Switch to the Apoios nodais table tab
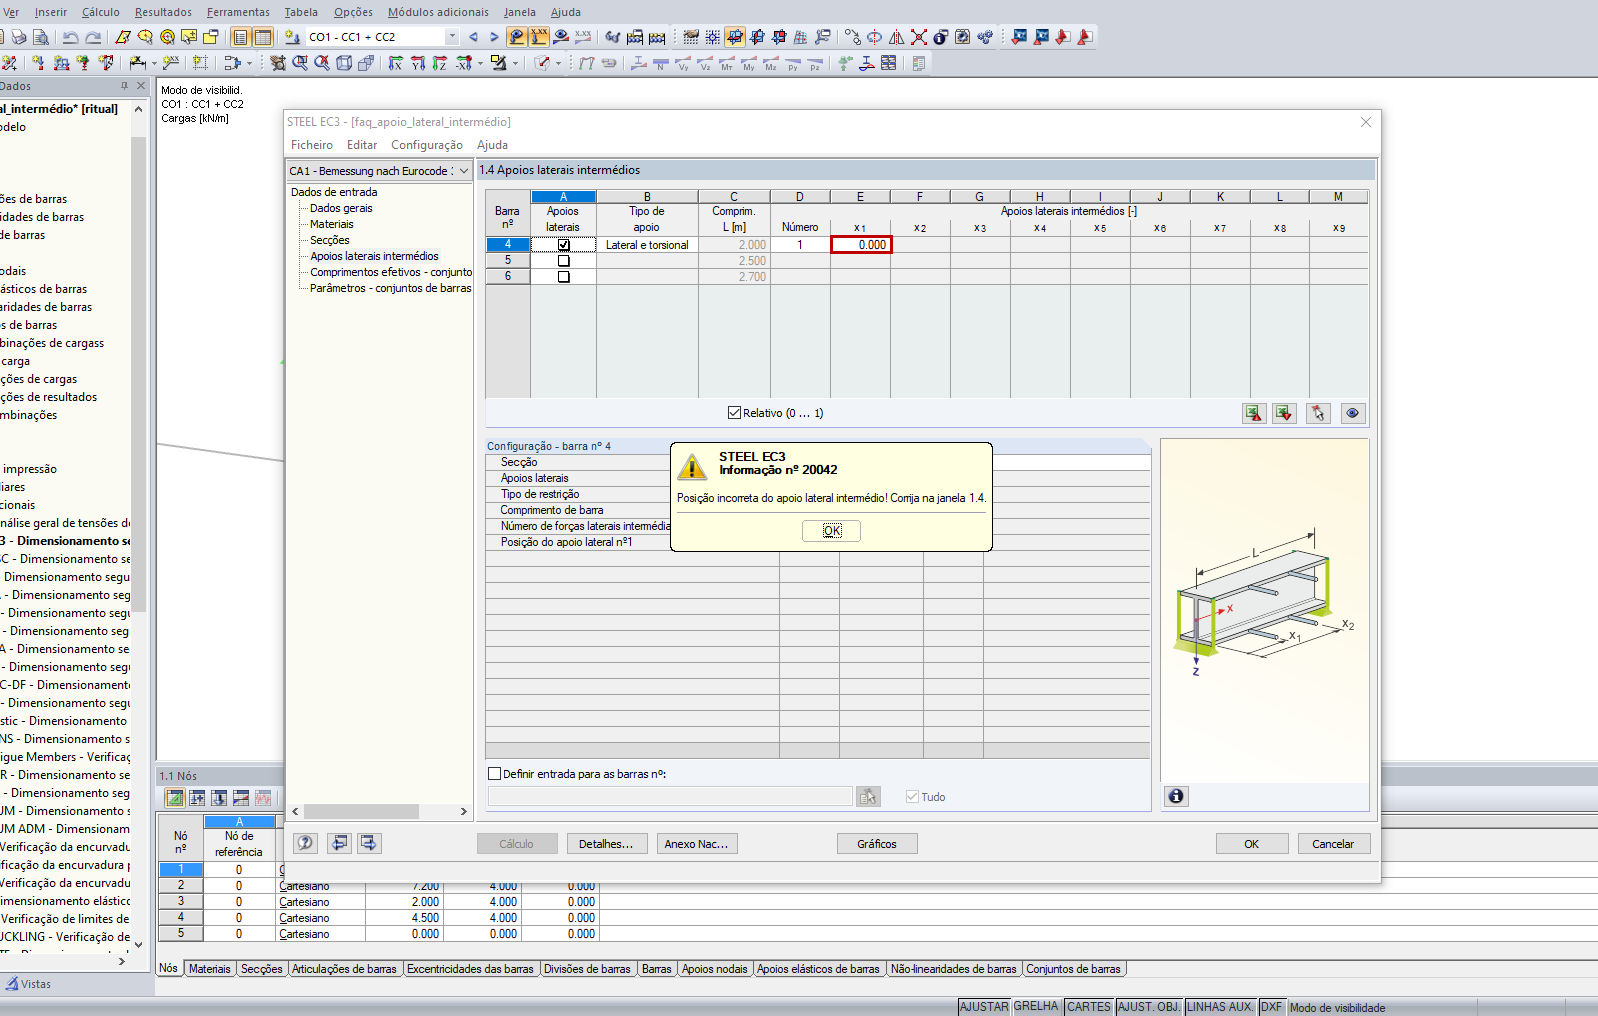The height and width of the screenshot is (1016, 1598). click(715, 969)
